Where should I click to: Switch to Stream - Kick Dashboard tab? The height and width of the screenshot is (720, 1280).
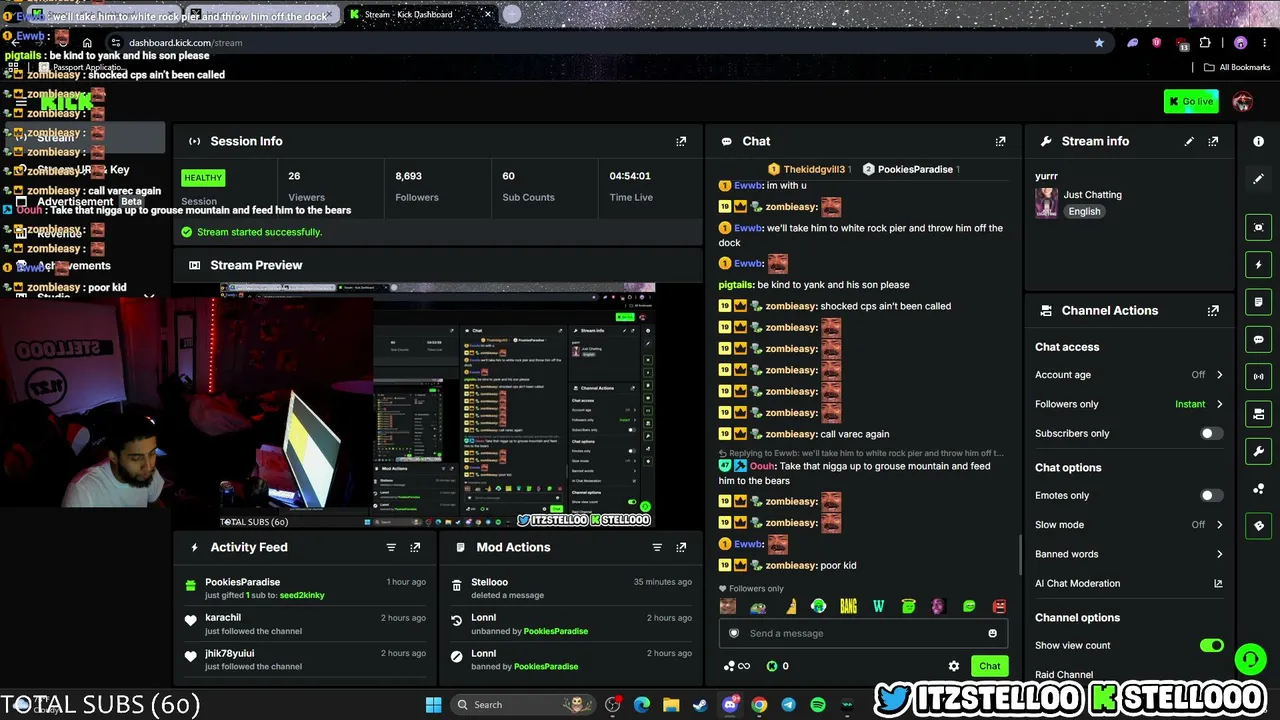(x=419, y=14)
